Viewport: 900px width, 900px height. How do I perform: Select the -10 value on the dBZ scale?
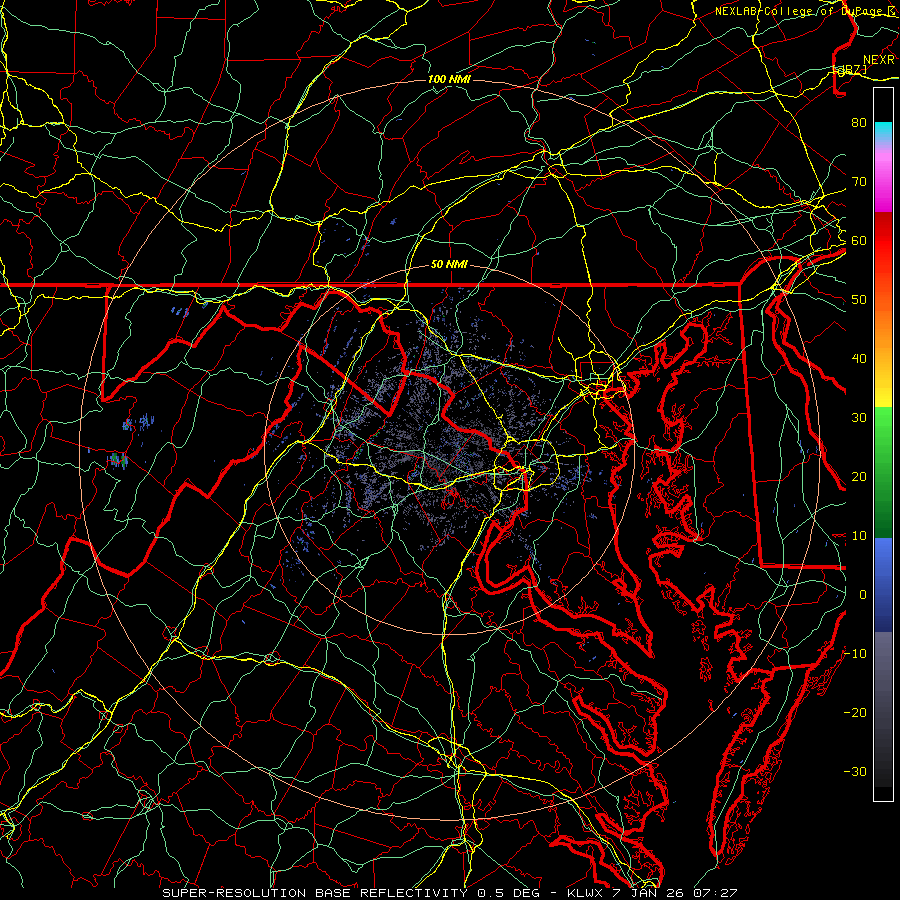[855, 654]
